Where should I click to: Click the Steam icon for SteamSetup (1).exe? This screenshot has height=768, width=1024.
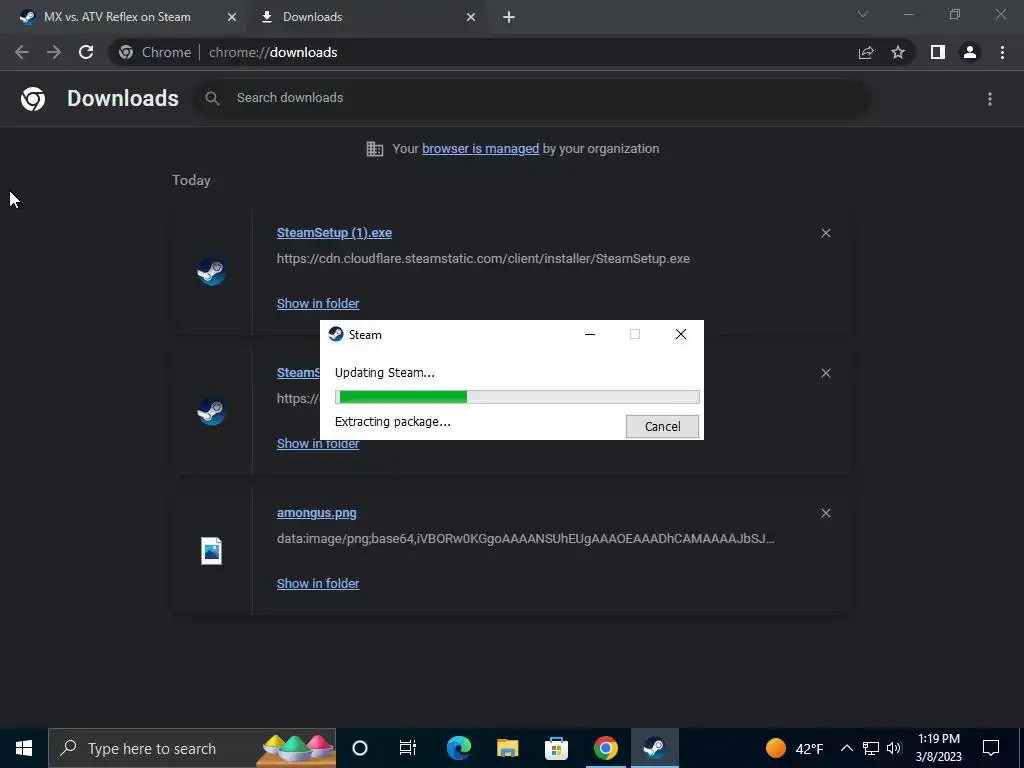(212, 272)
